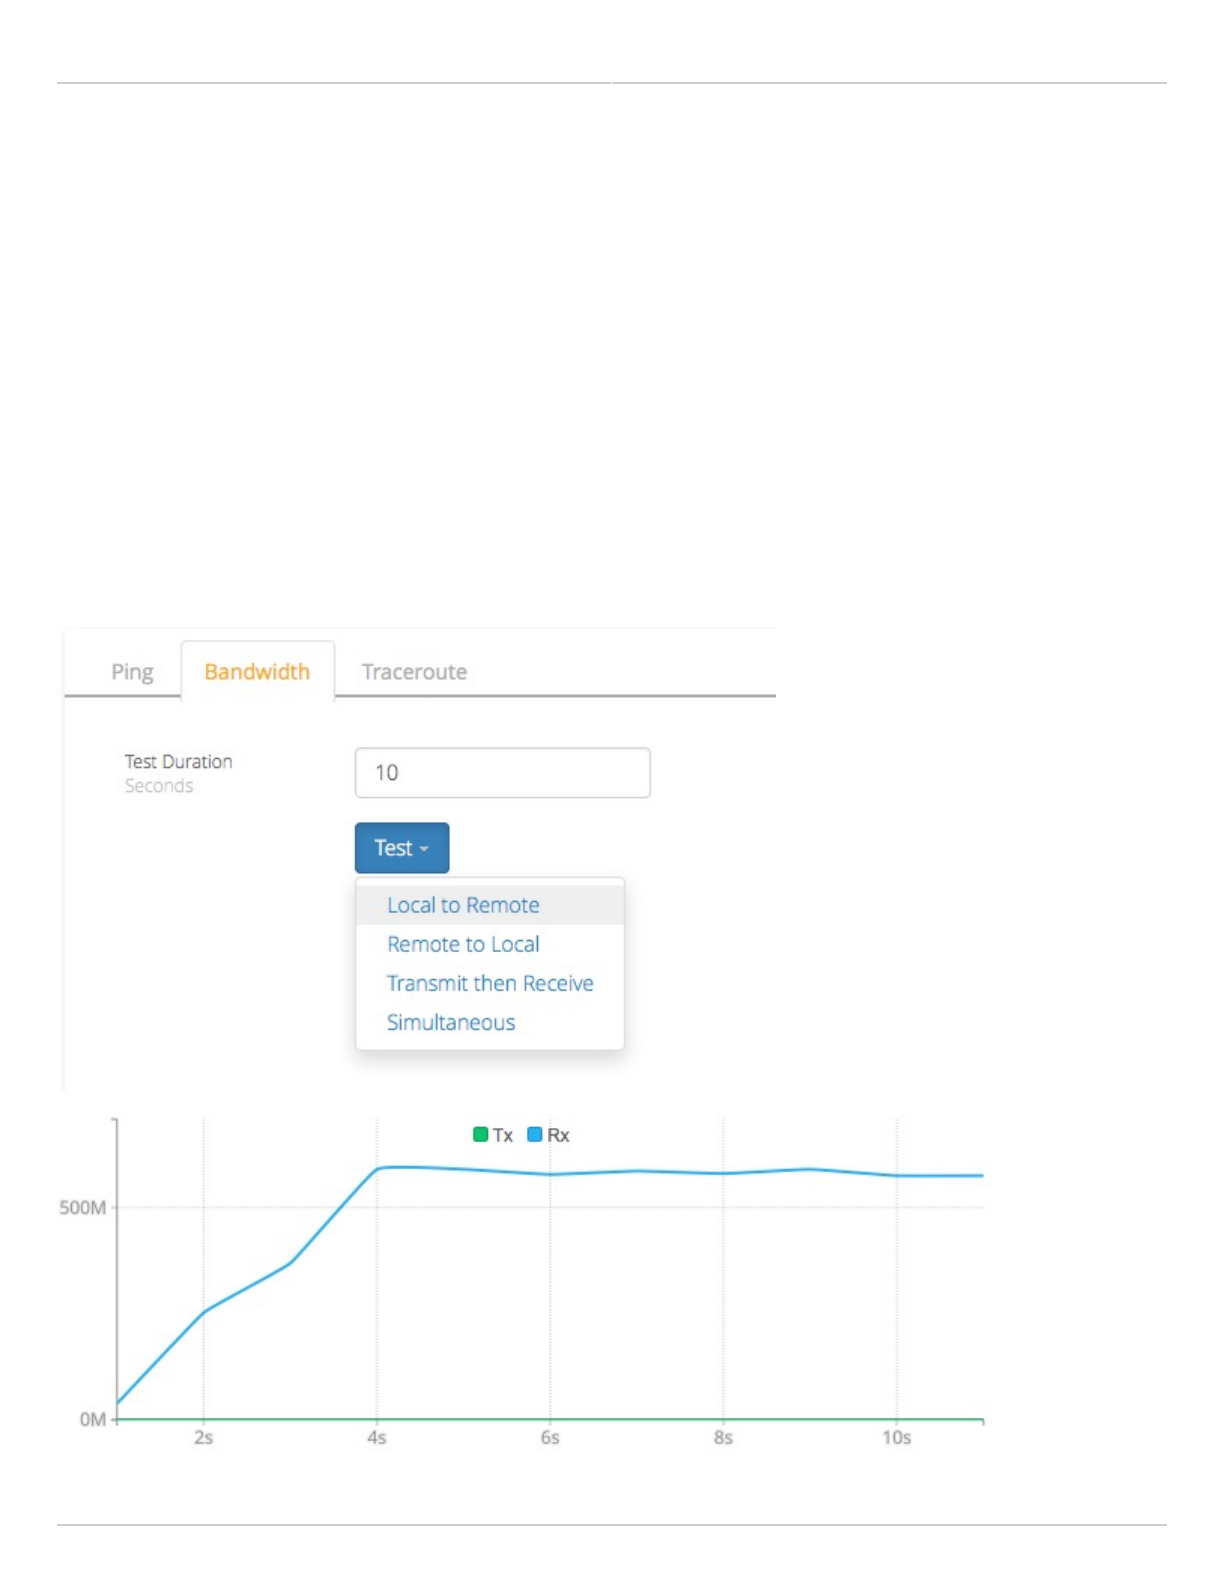1224x1584 pixels.
Task: Open the Traceroute tab
Action: (414, 671)
